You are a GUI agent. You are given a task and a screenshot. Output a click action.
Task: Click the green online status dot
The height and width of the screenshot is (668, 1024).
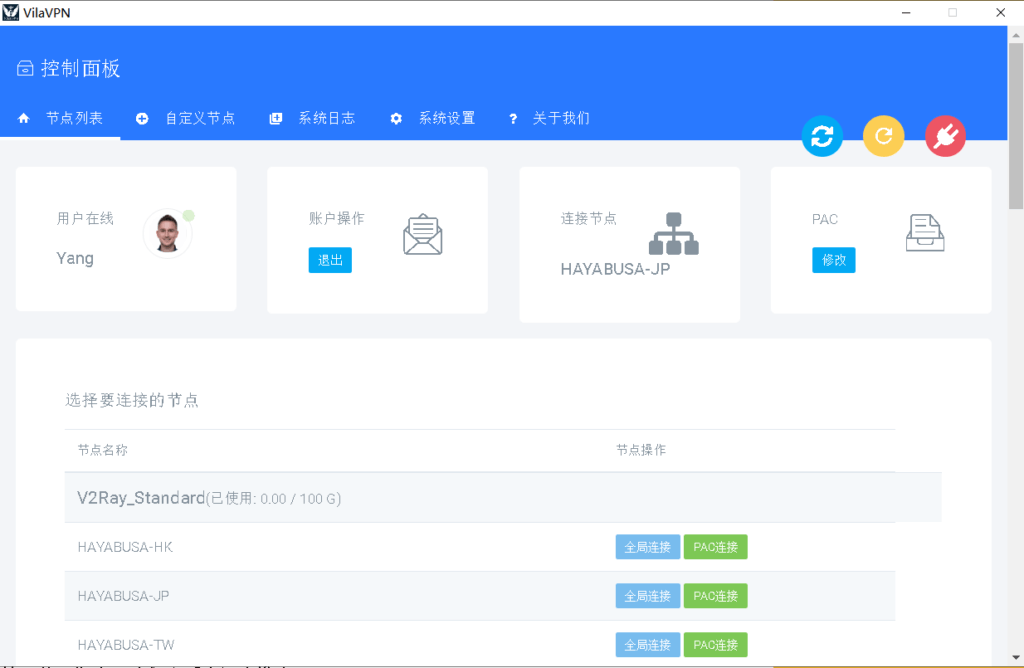coord(189,215)
